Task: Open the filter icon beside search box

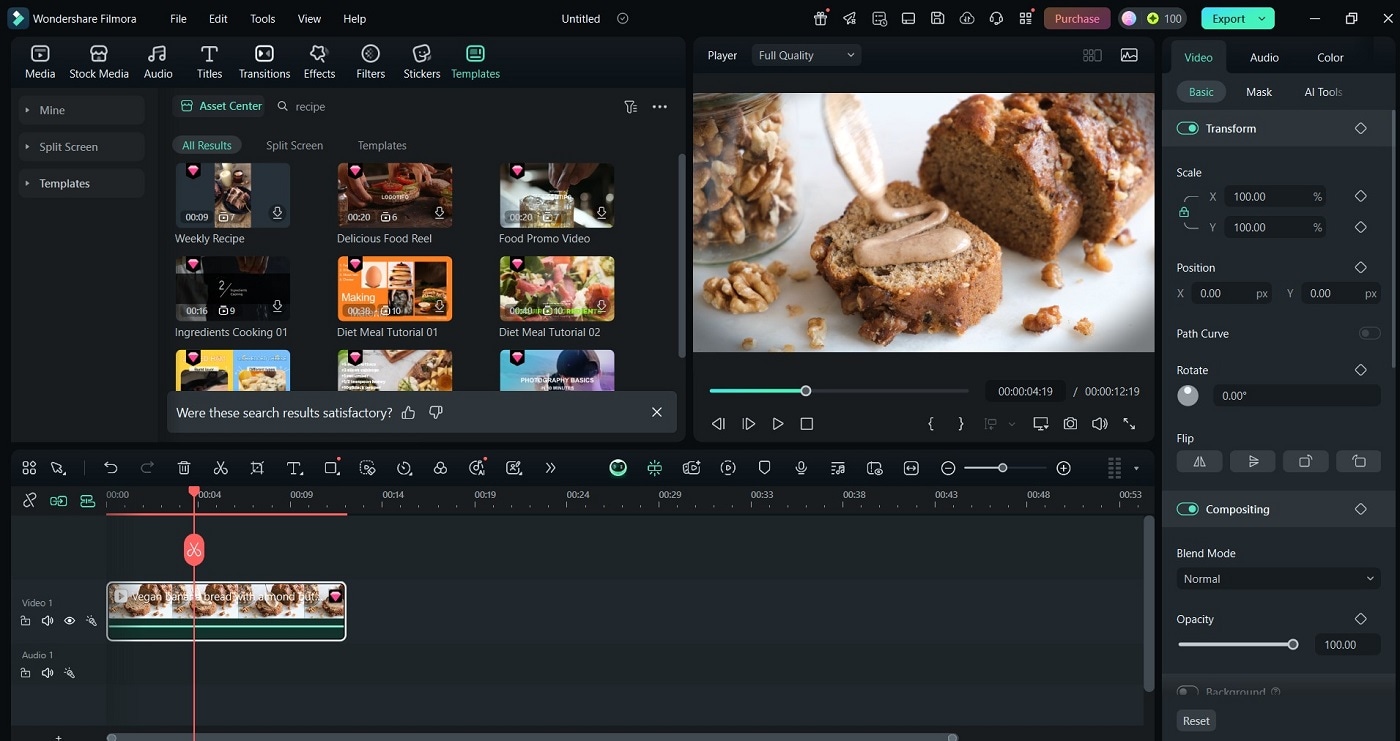Action: [631, 107]
